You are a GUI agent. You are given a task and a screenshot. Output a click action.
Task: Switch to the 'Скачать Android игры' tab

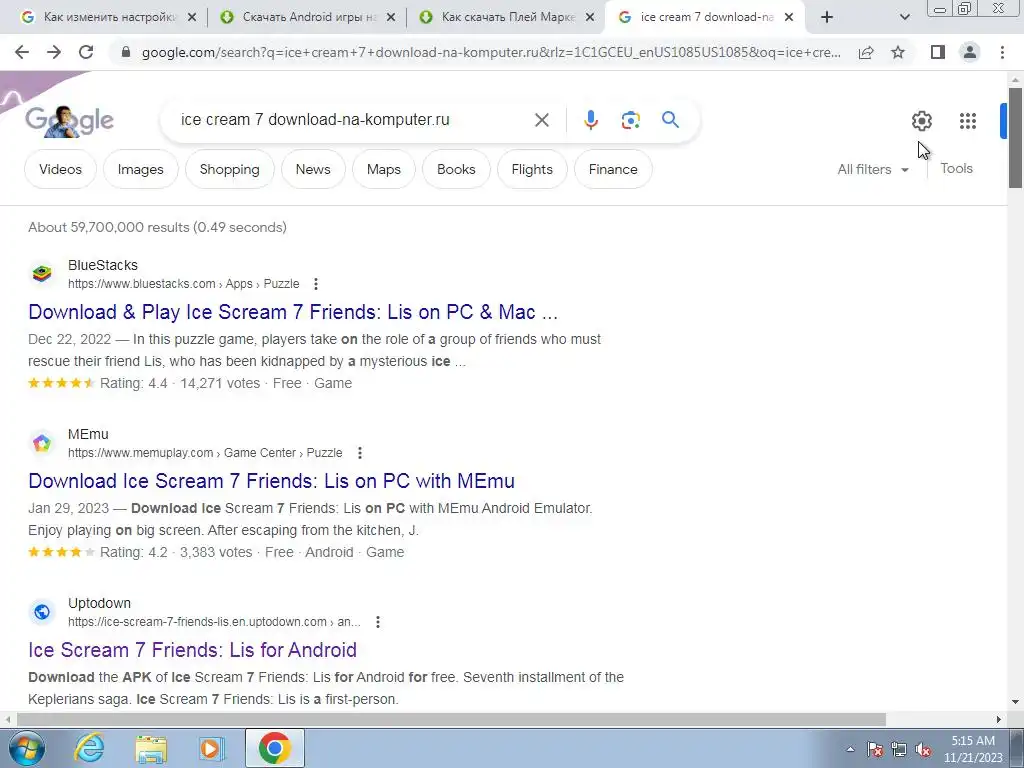click(x=308, y=17)
